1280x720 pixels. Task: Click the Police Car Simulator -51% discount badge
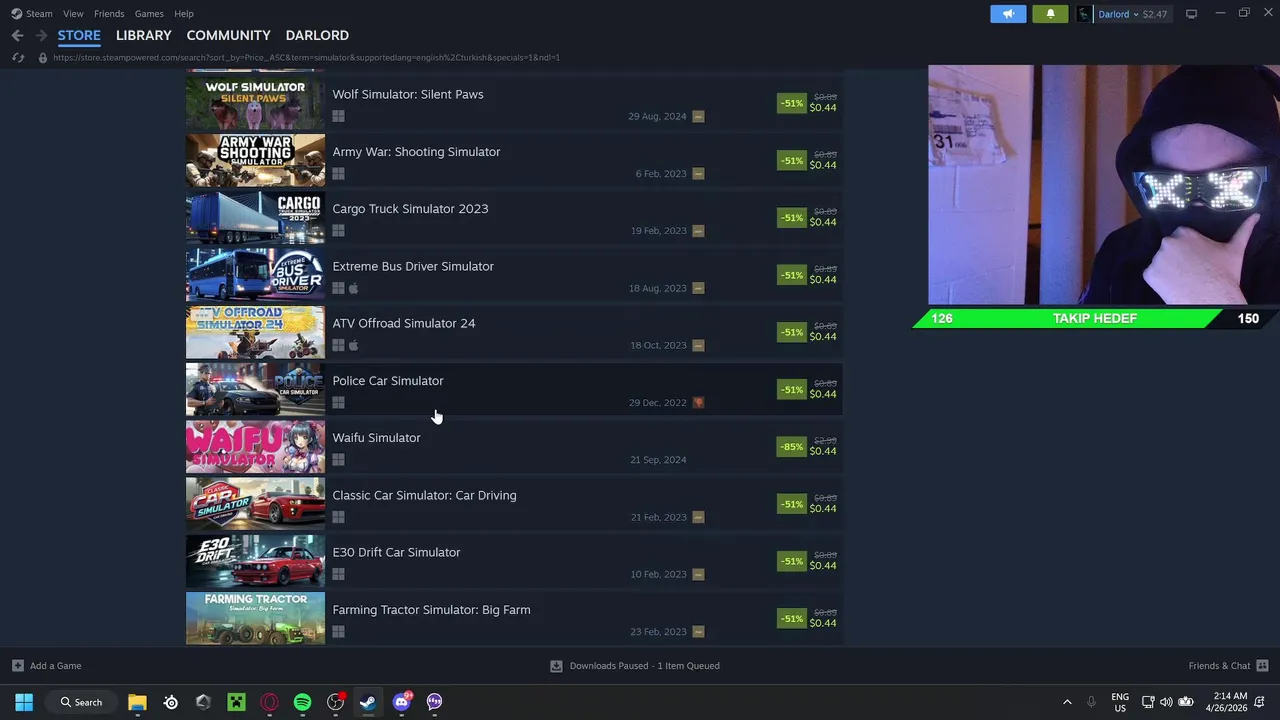pos(792,389)
